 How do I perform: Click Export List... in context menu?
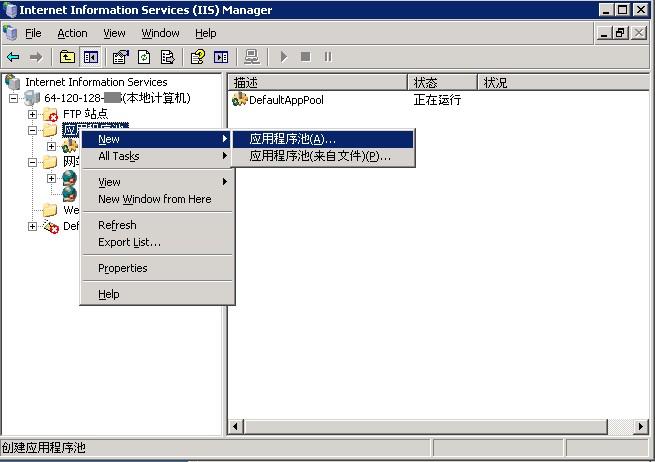coord(129,242)
